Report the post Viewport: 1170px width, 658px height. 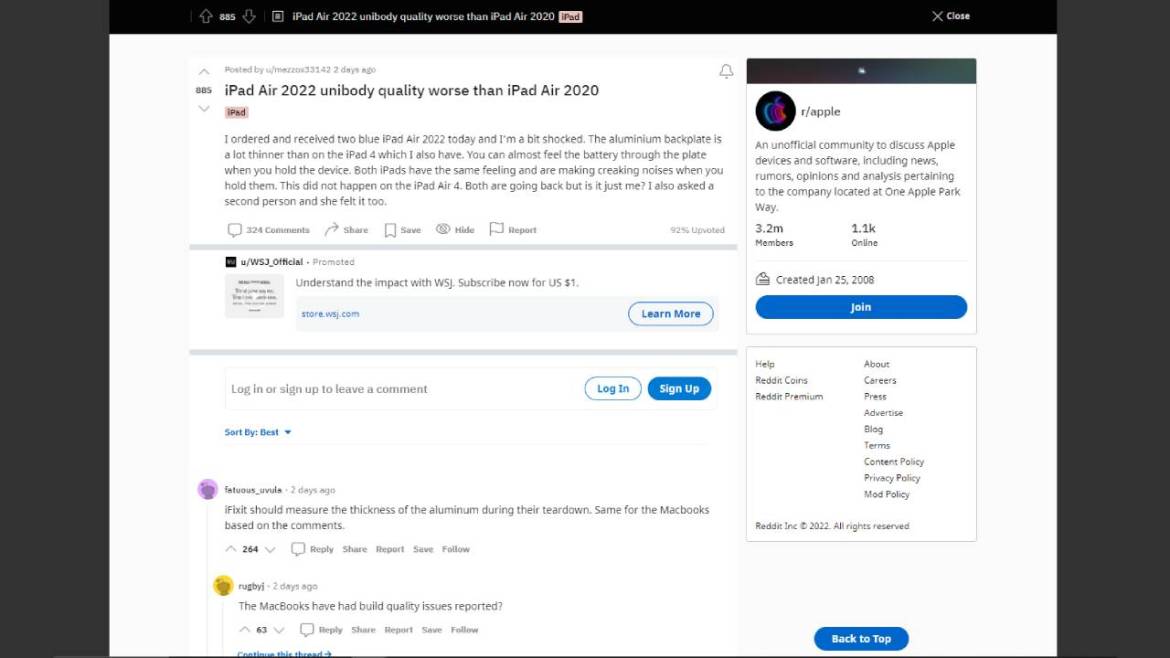point(513,230)
